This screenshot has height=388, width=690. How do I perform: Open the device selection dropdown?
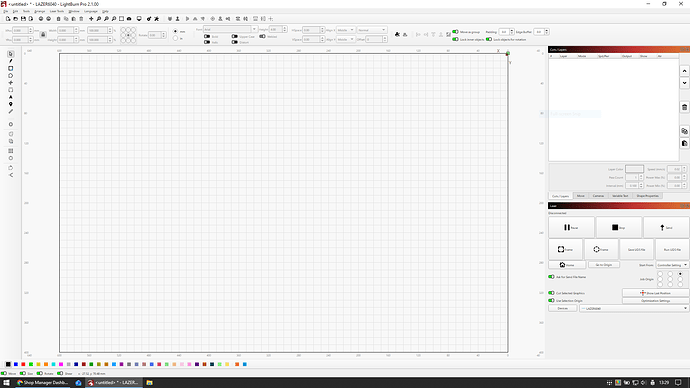[634, 308]
